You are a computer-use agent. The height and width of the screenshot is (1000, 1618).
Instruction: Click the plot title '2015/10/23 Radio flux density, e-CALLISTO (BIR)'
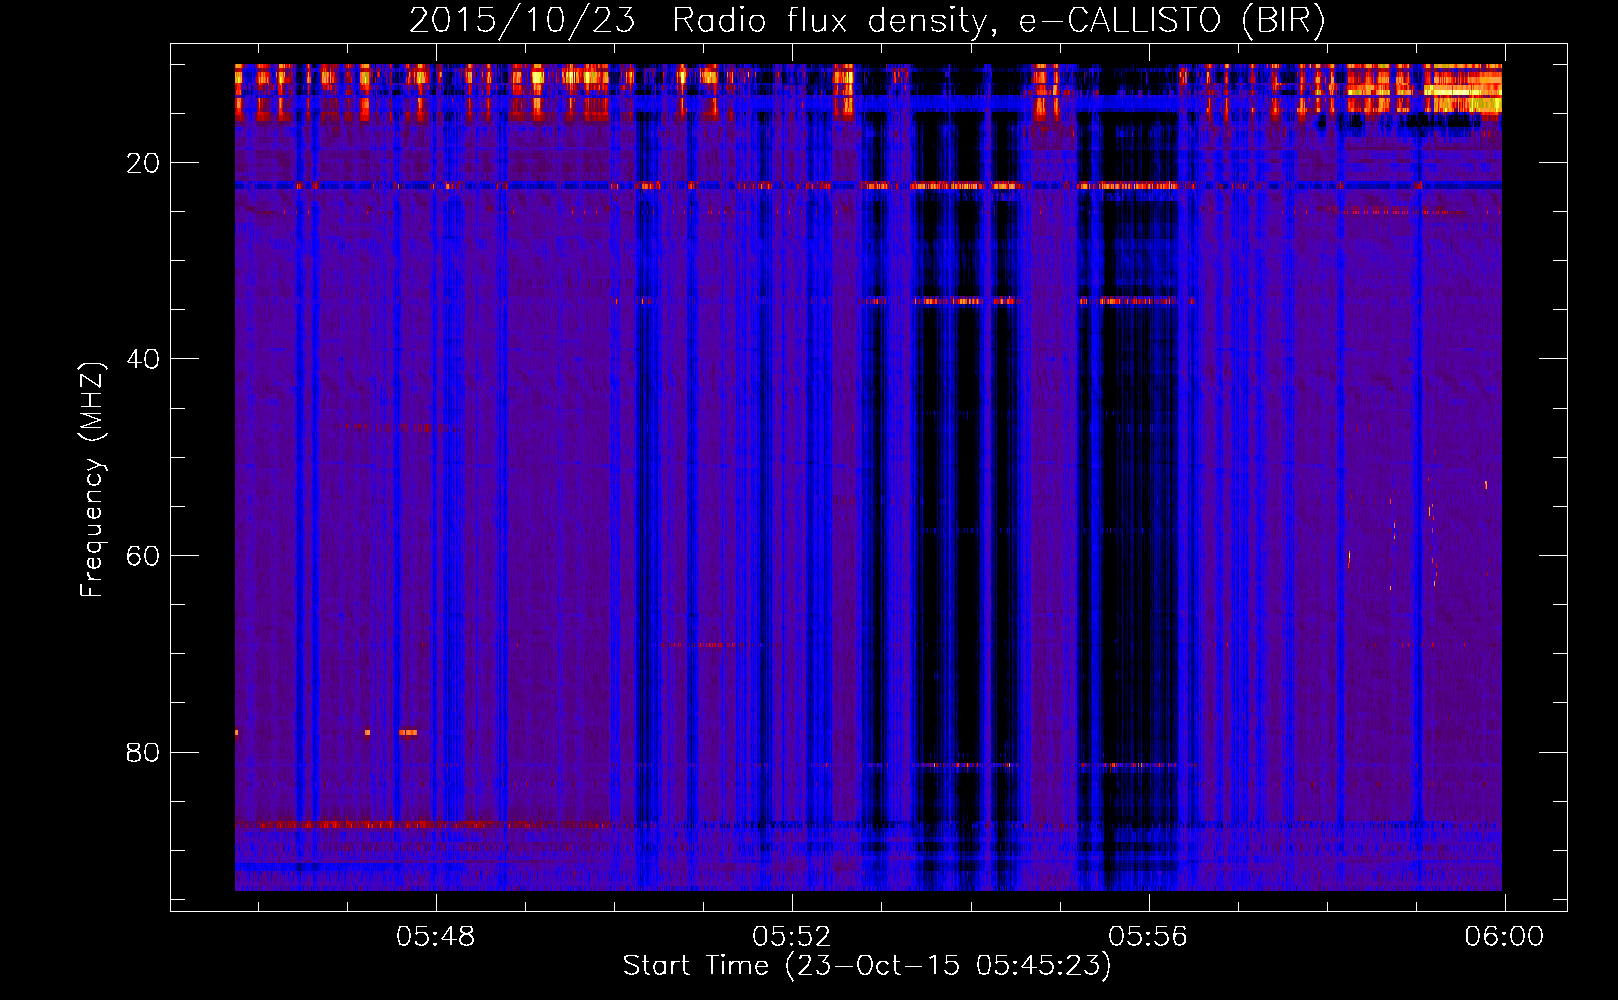pos(867,21)
